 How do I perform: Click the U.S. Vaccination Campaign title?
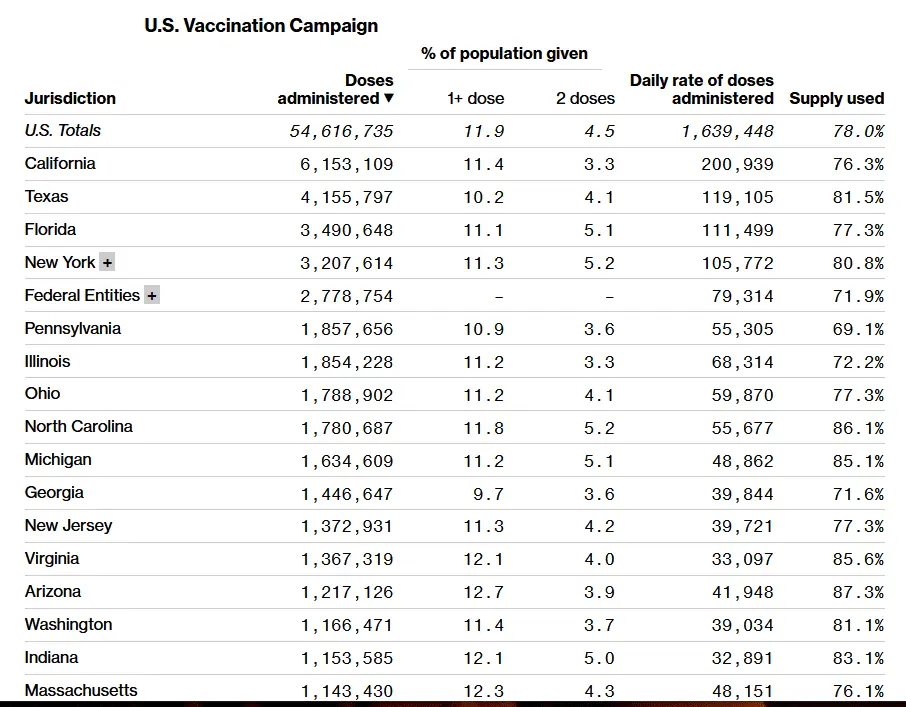261,26
